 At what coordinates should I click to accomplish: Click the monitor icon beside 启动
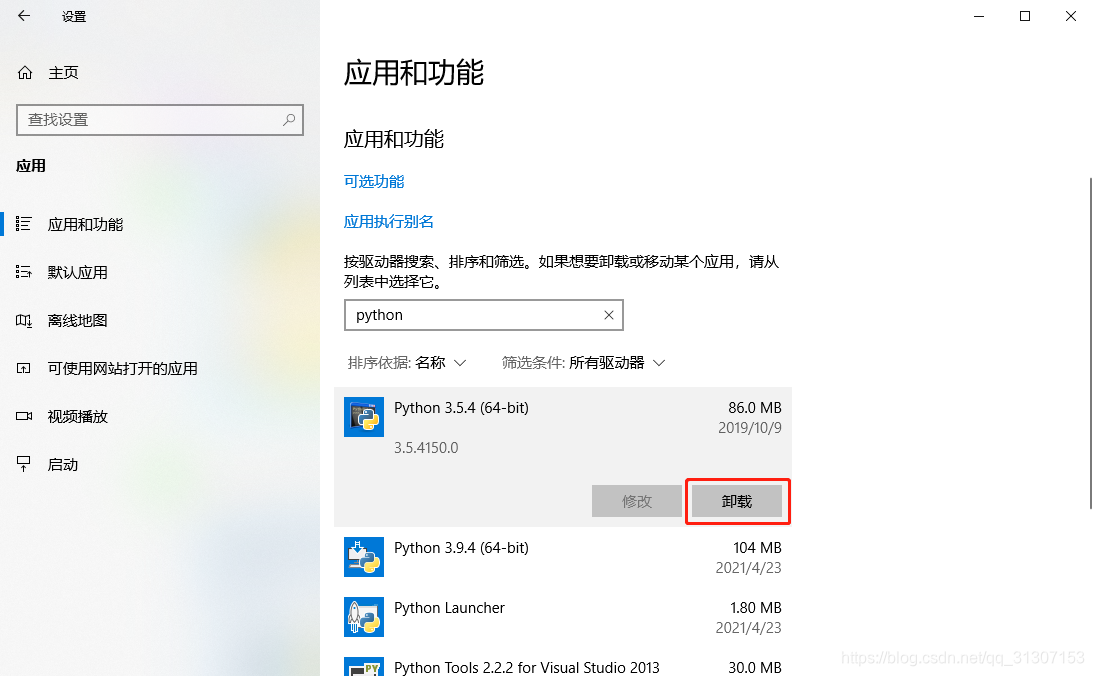pos(24,465)
